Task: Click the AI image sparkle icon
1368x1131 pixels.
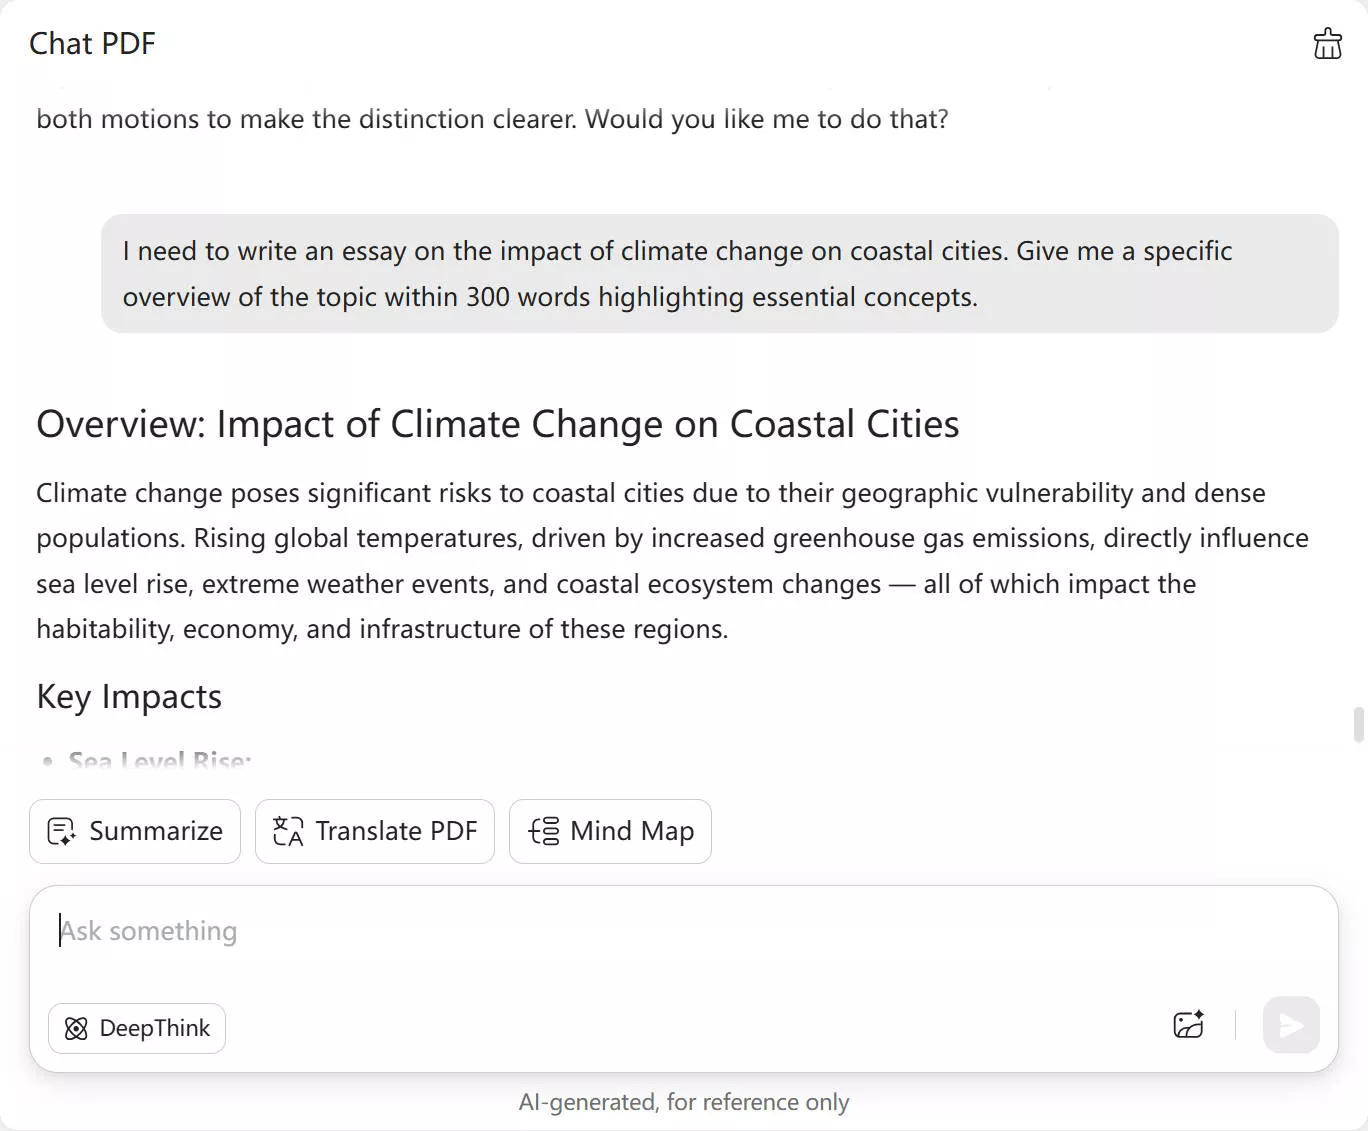Action: pos(1188,1025)
